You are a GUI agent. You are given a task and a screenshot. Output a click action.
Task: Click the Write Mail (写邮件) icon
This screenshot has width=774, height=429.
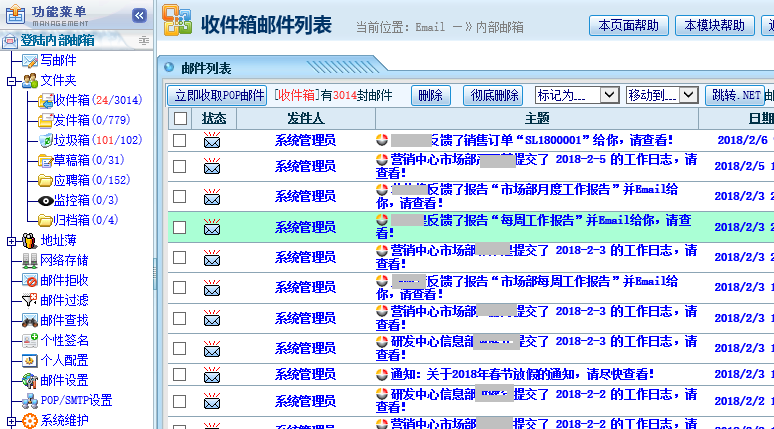tap(29, 60)
